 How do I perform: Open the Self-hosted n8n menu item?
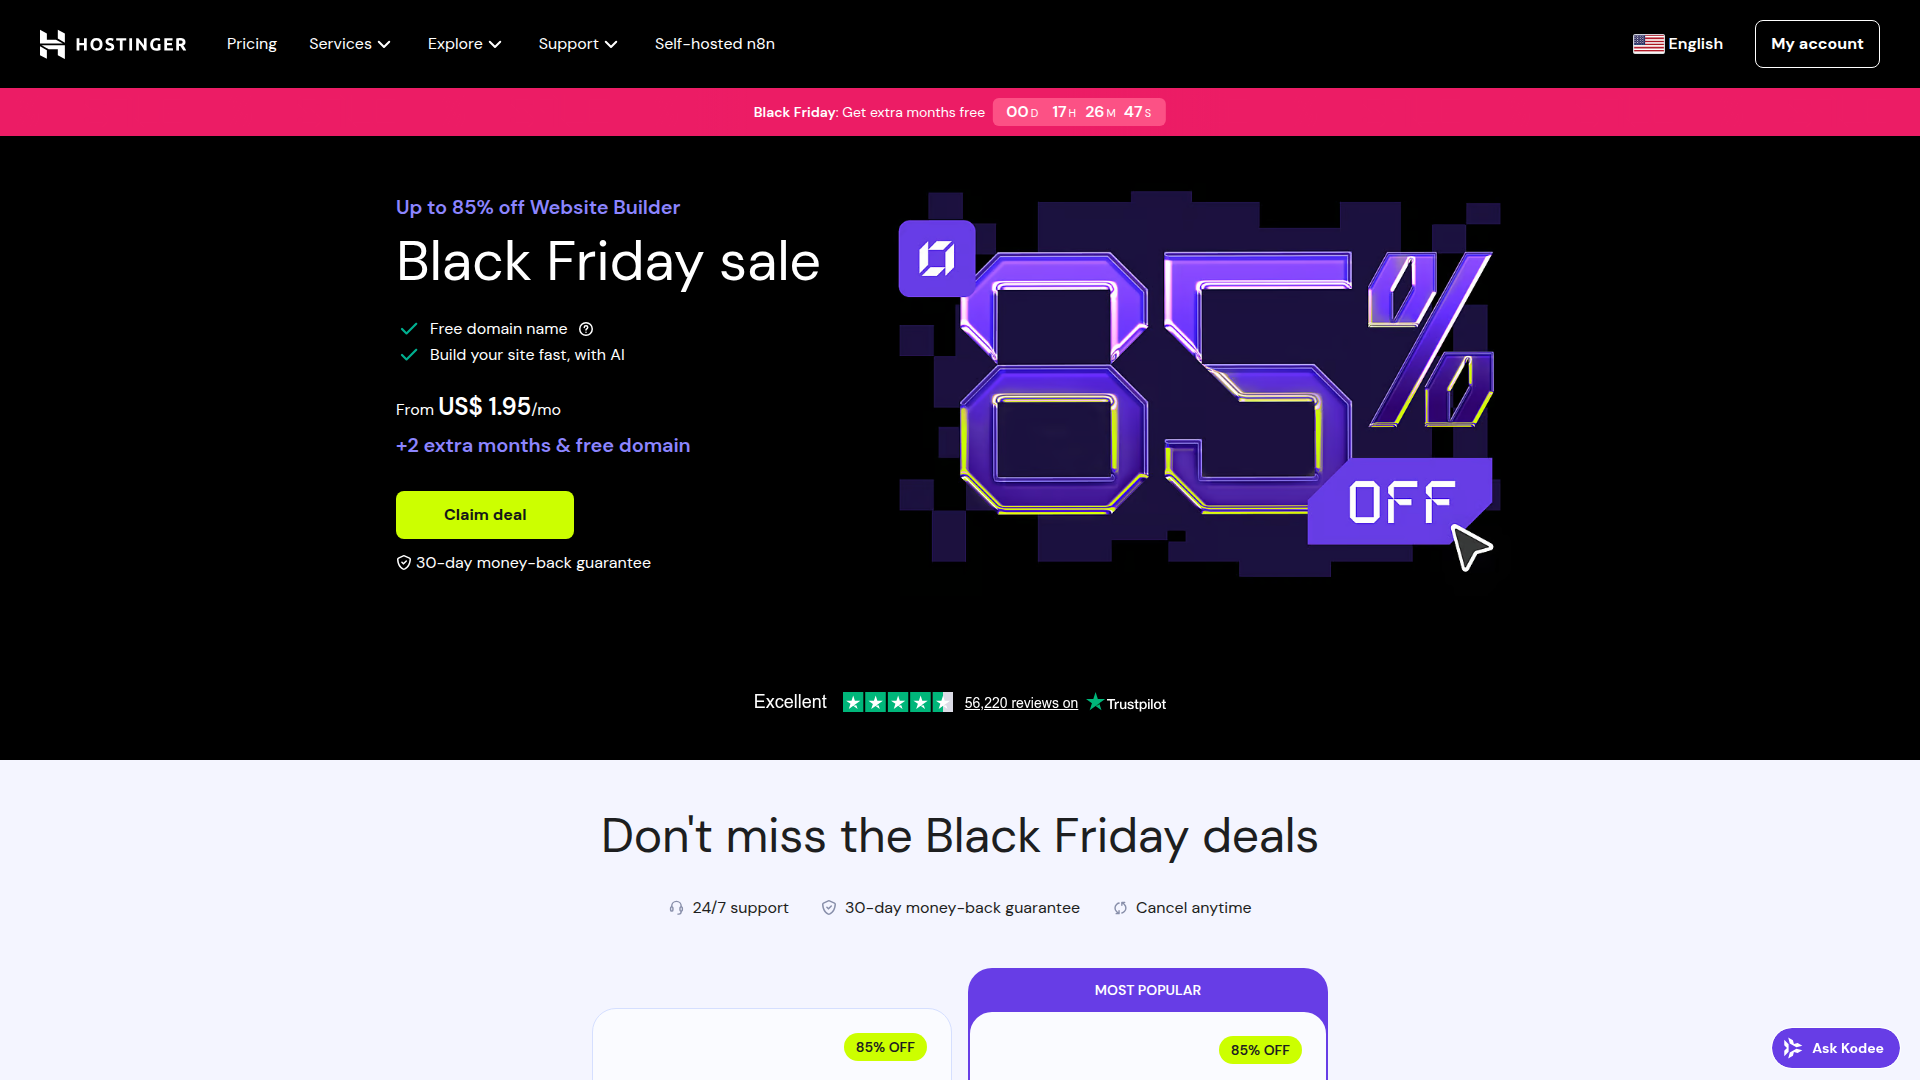coord(714,44)
